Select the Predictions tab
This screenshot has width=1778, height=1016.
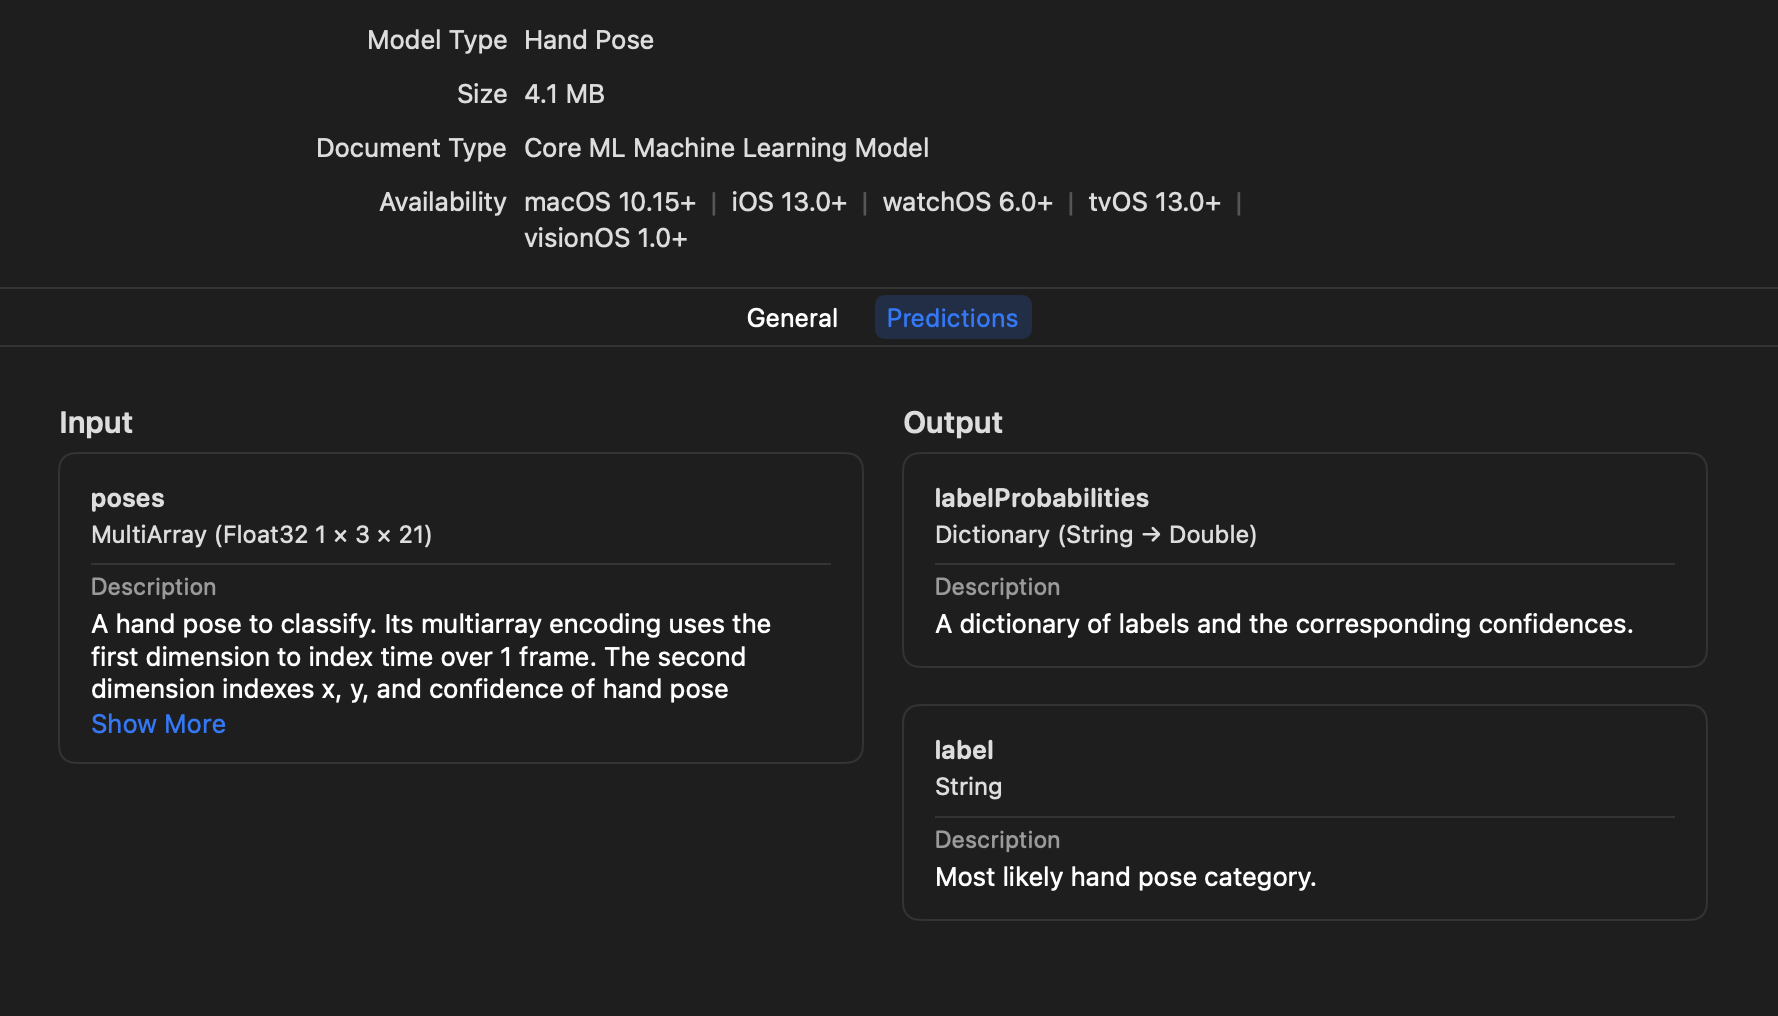pos(952,318)
